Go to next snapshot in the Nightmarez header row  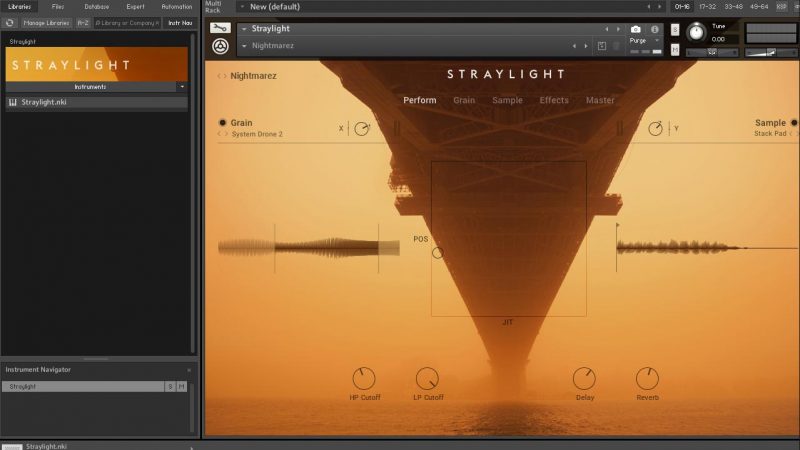[x=586, y=46]
